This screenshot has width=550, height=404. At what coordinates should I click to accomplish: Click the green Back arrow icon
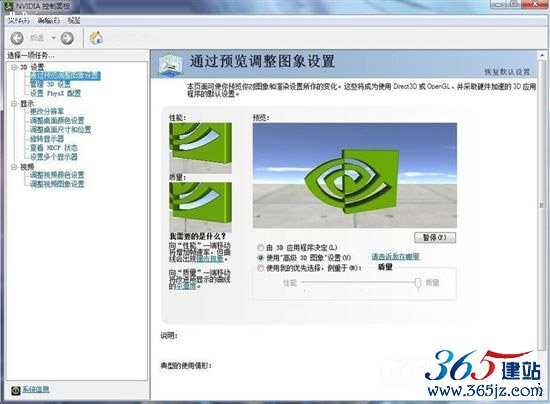pos(17,38)
